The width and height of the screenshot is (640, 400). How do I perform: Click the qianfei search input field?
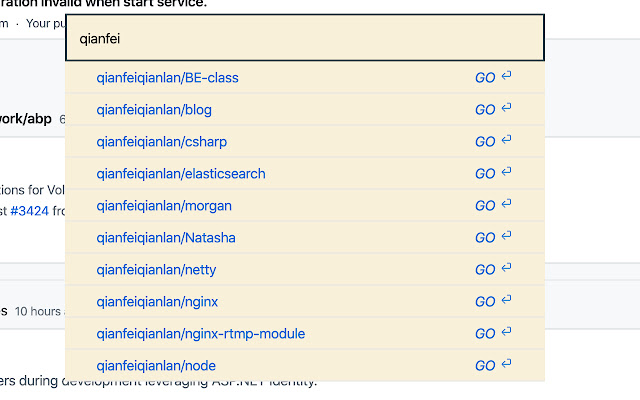[x=305, y=38]
